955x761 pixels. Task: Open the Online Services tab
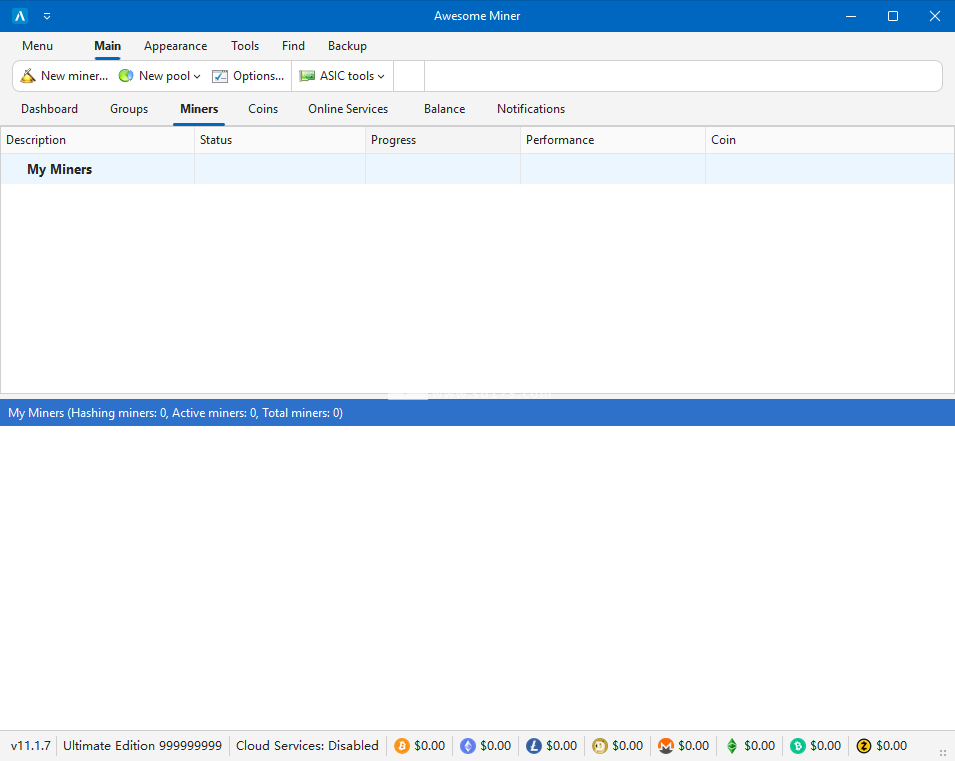(x=348, y=108)
